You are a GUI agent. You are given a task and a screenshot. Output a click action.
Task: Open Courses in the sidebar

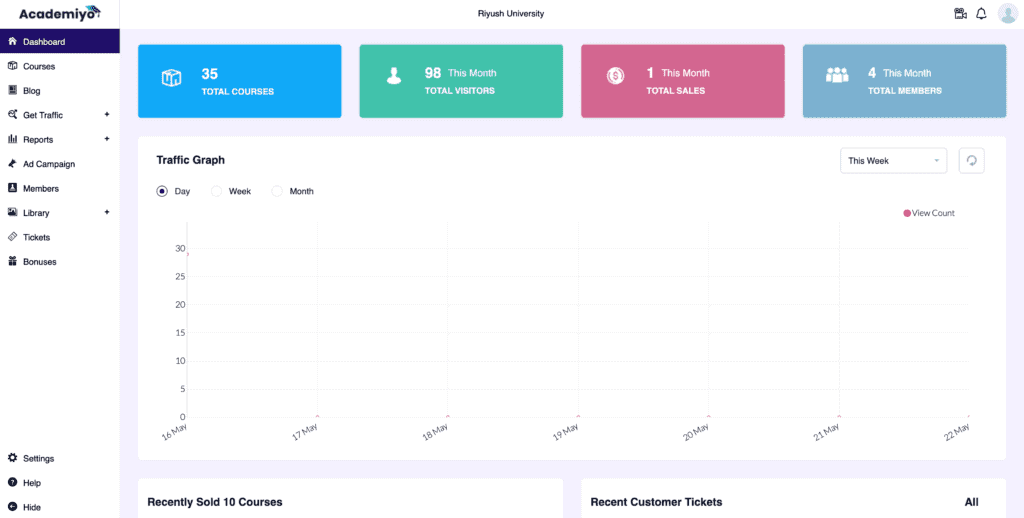[x=39, y=66]
